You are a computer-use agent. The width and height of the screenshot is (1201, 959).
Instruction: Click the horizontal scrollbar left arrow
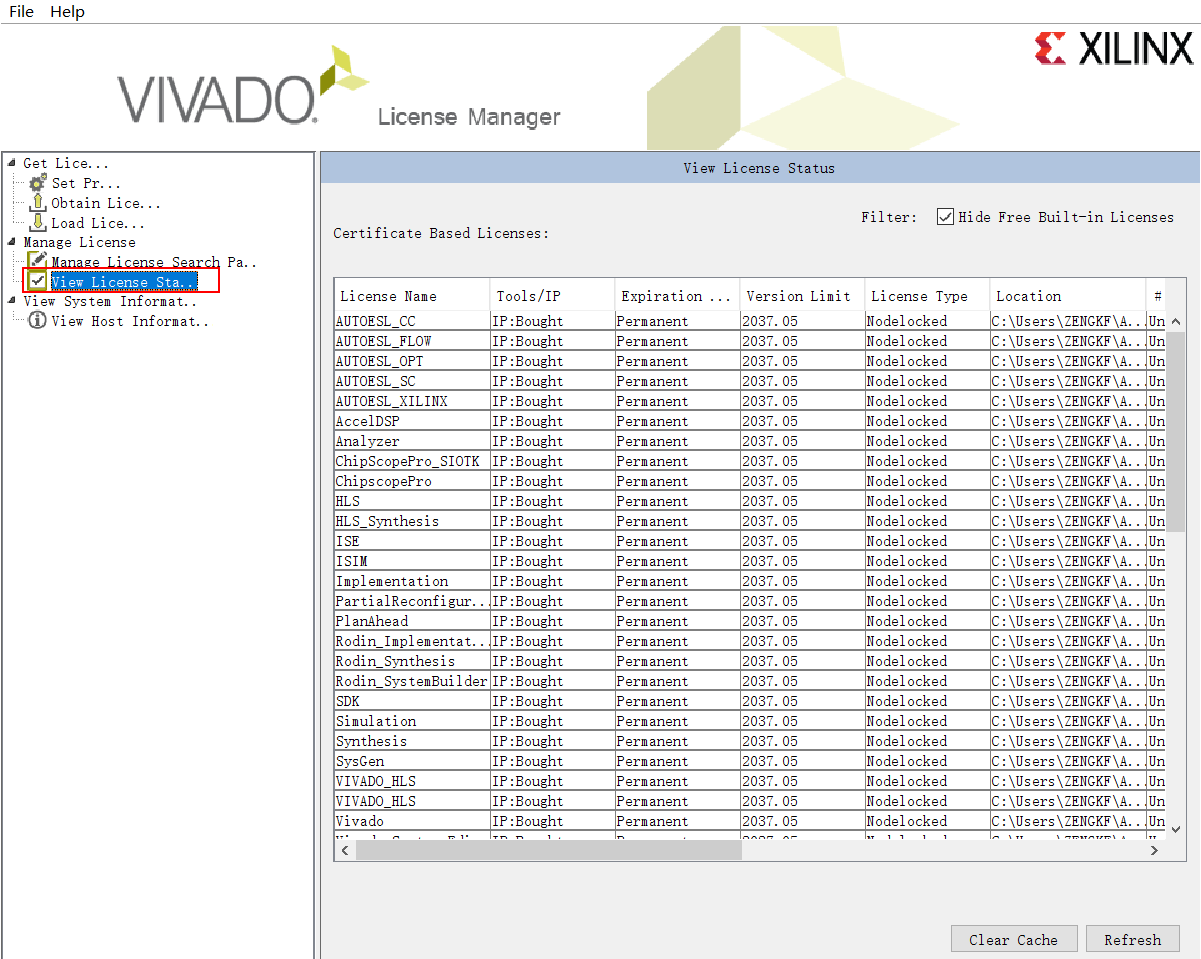(345, 850)
